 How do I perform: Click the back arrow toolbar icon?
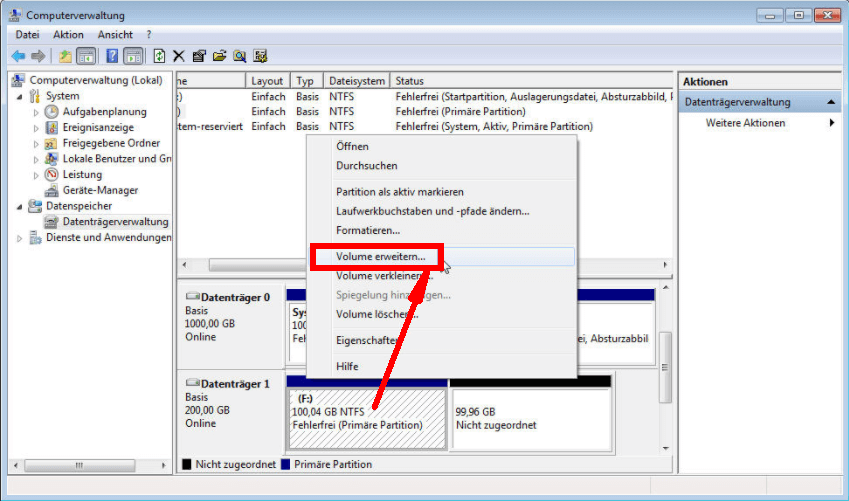pyautogui.click(x=18, y=56)
